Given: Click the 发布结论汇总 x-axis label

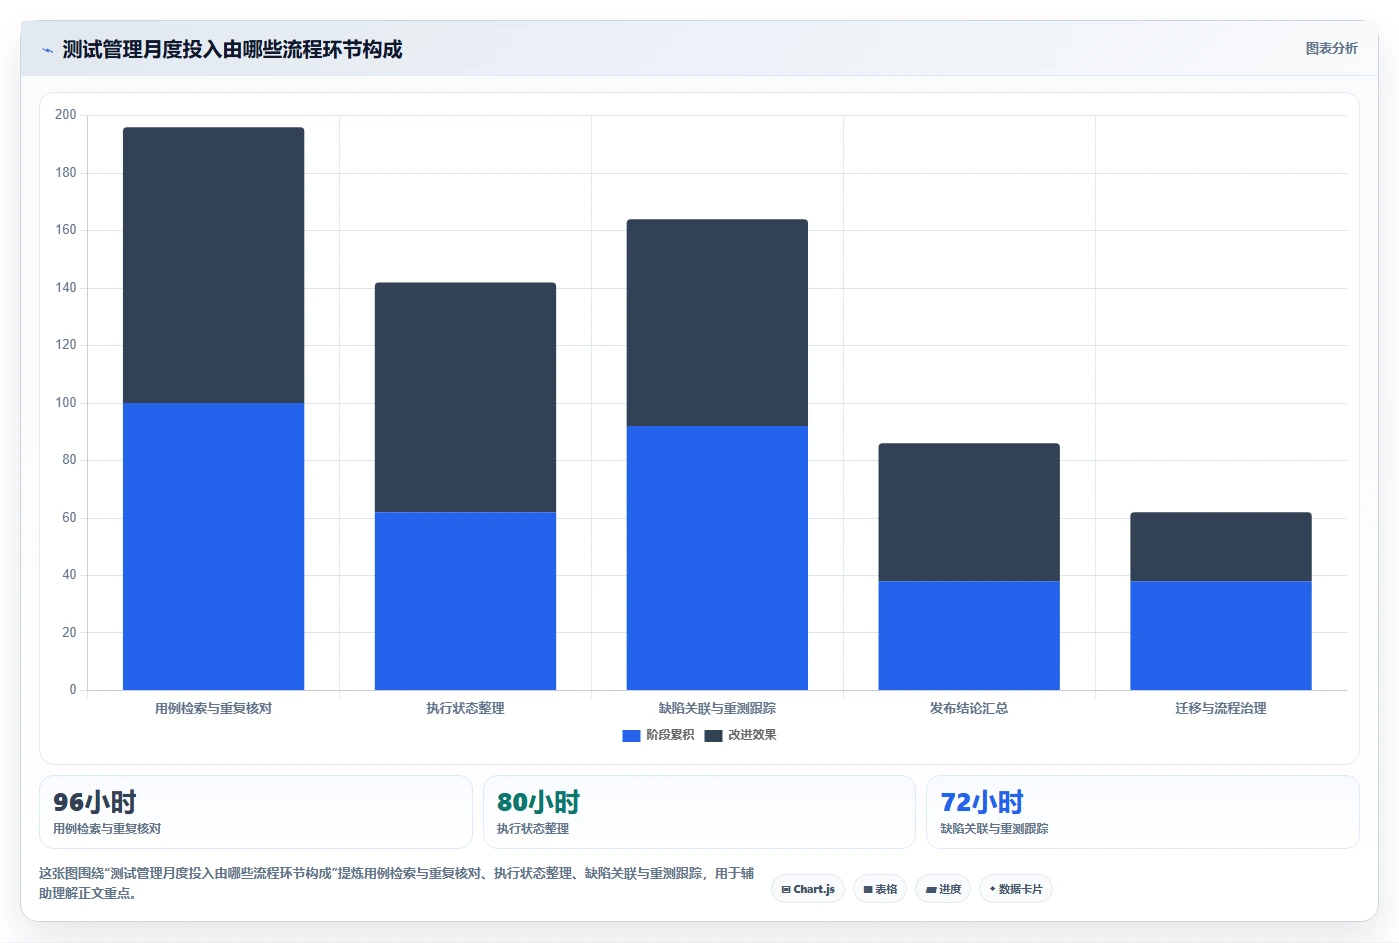Looking at the screenshot, I should (x=969, y=708).
